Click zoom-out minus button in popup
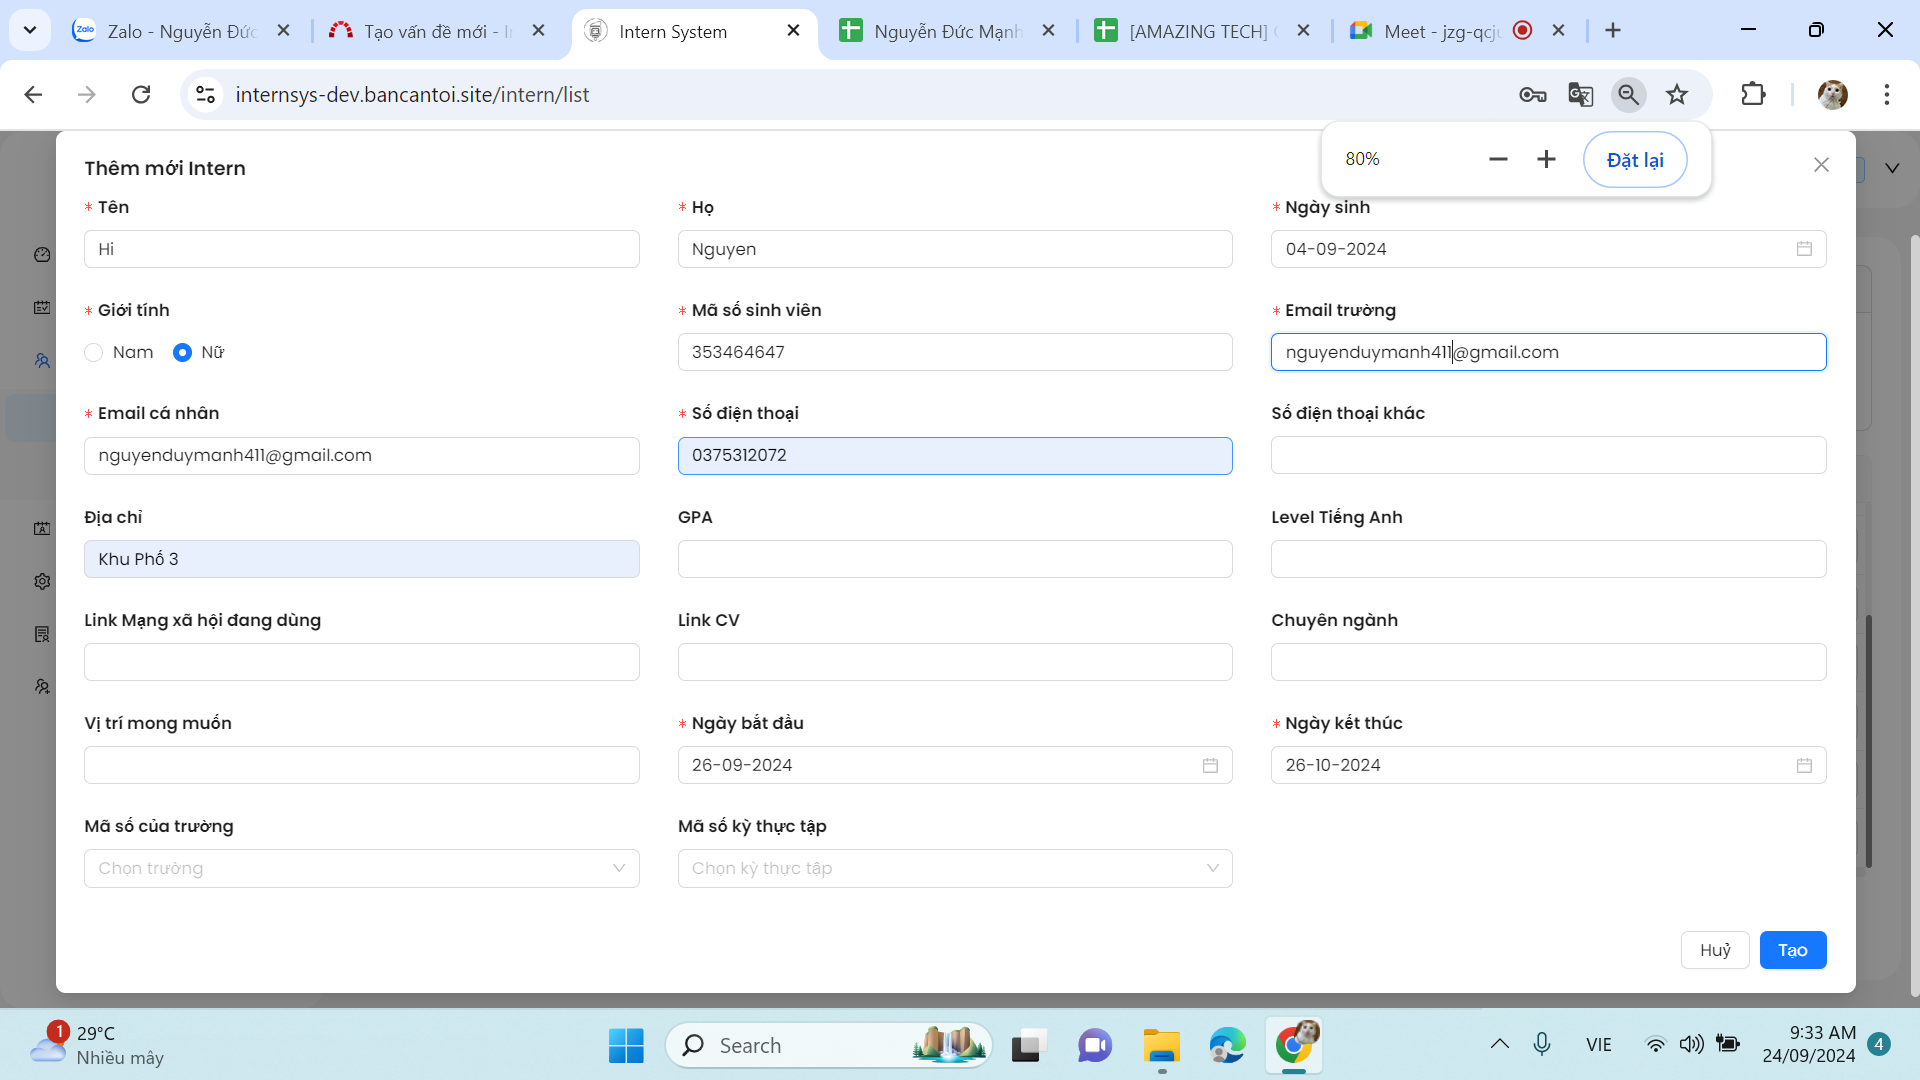Image resolution: width=1920 pixels, height=1080 pixels. point(1498,159)
